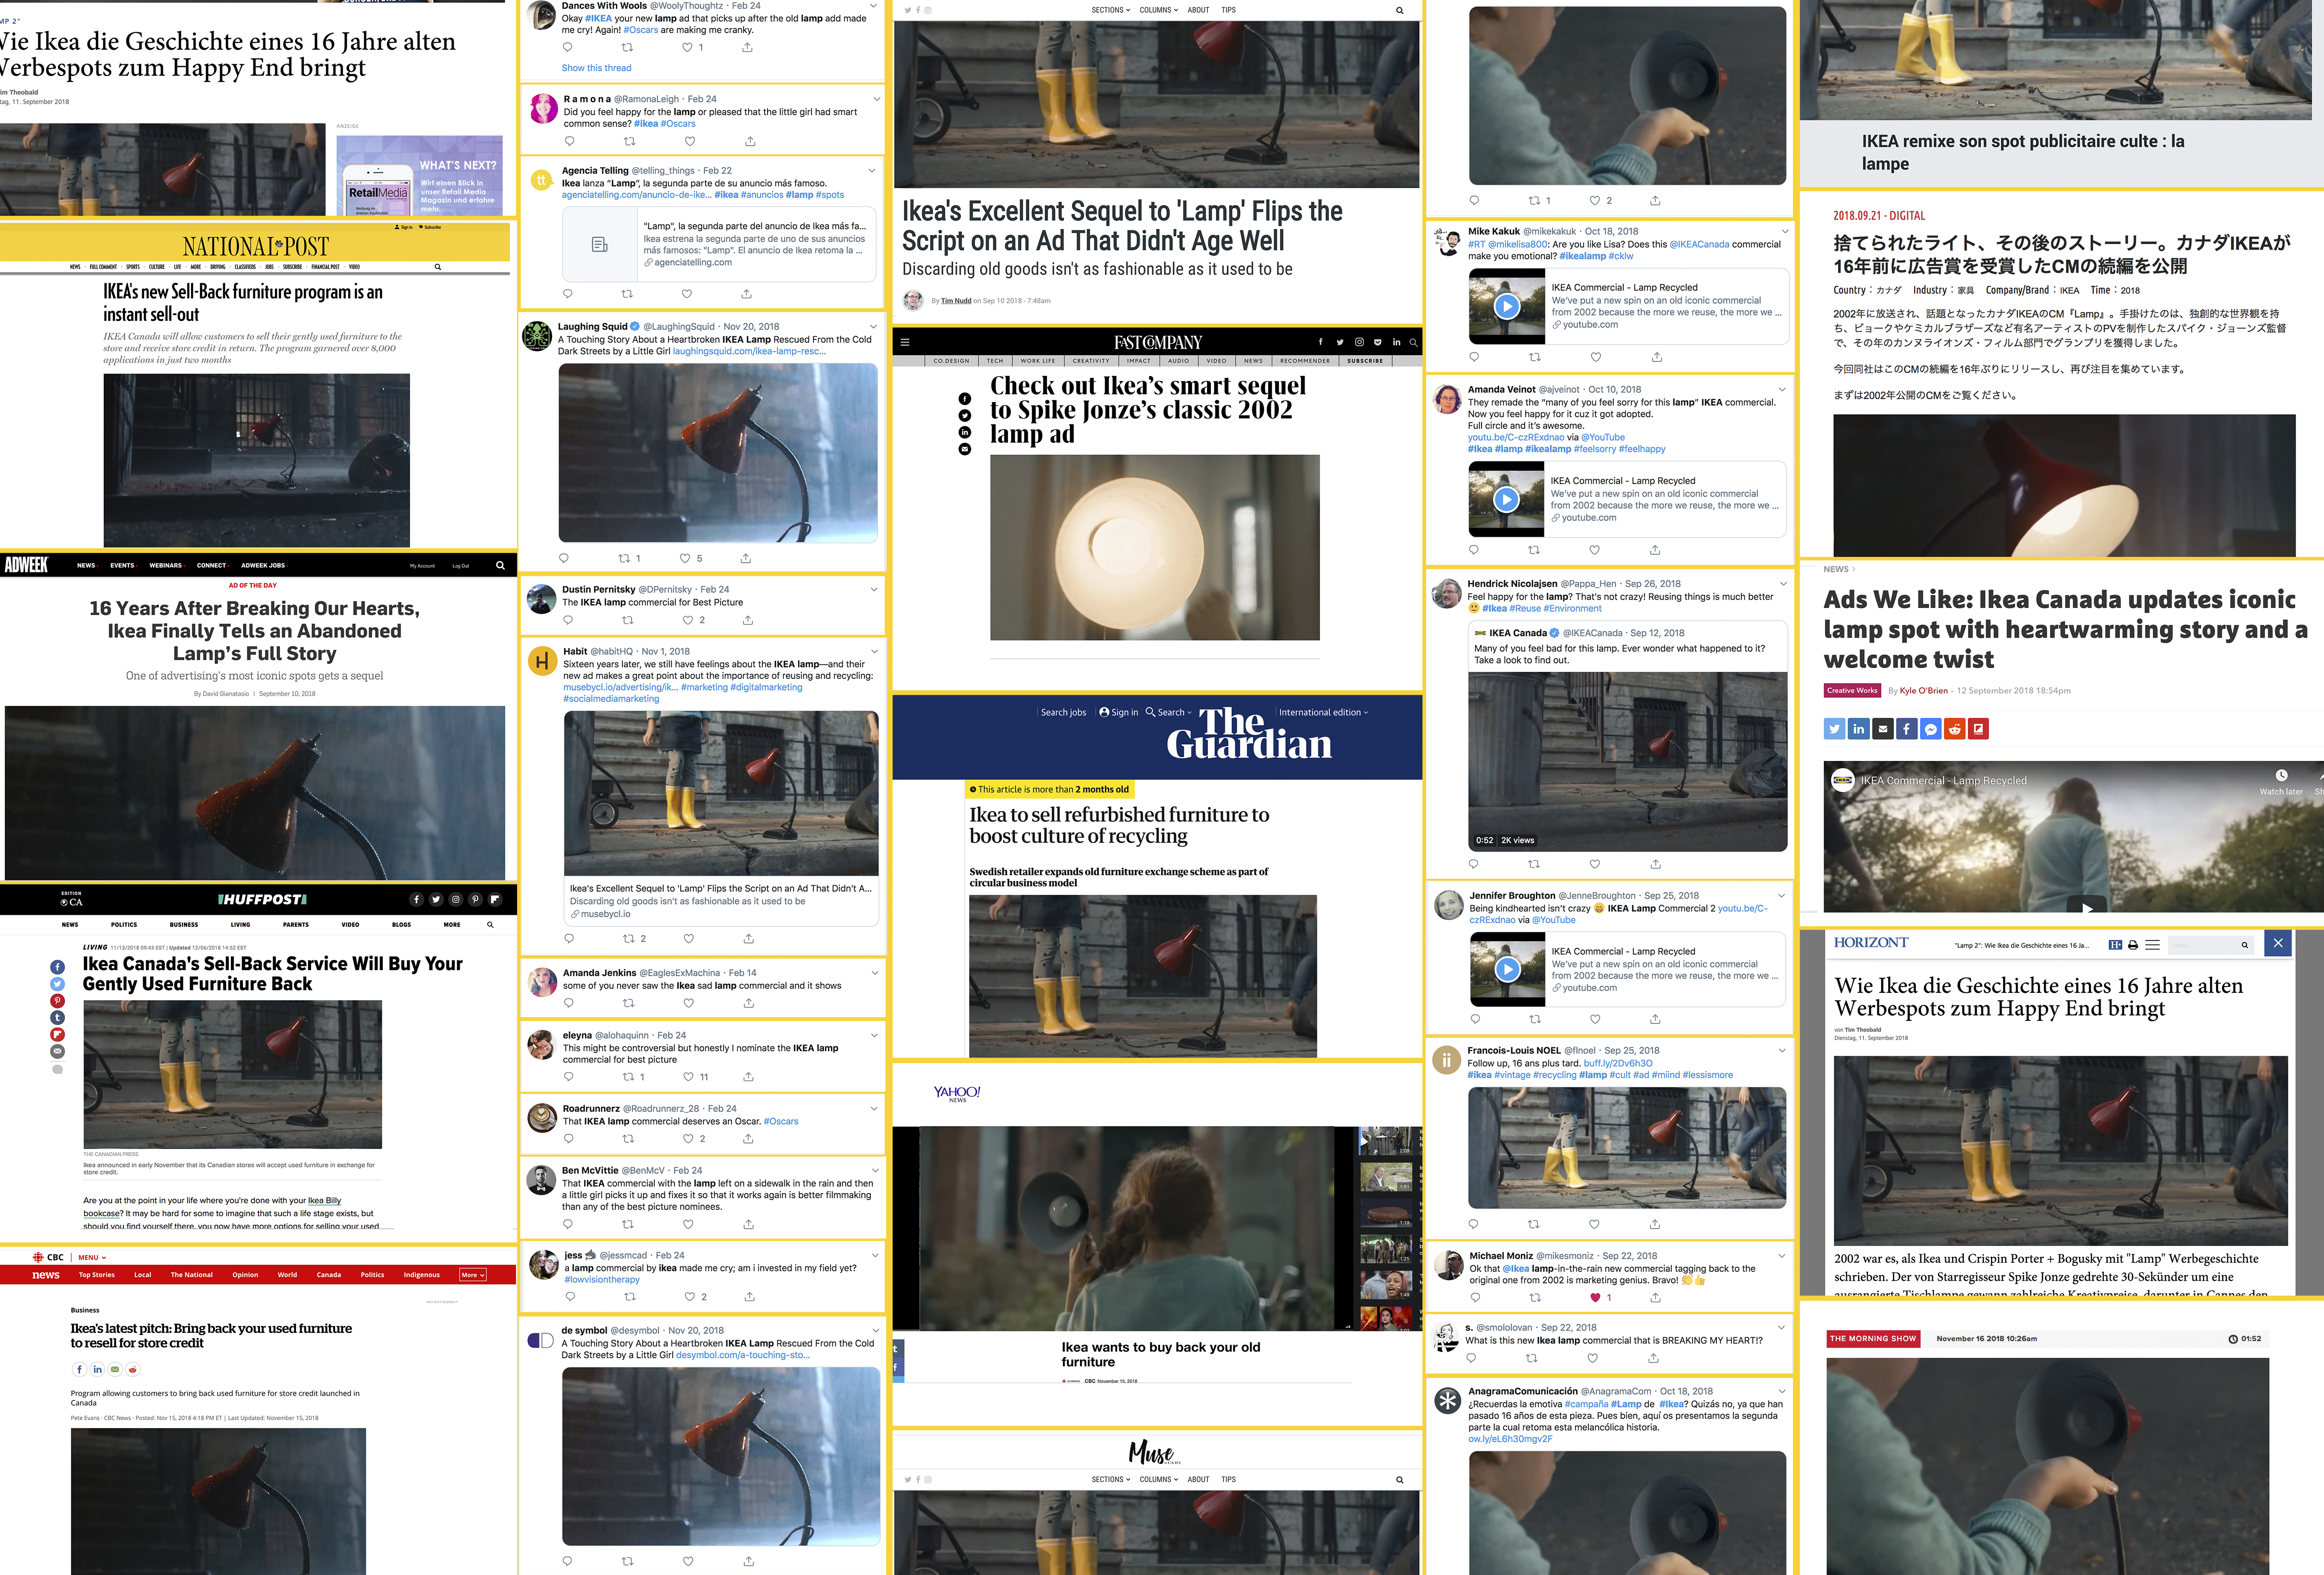
Task: Close the Horizont overlay with the X button
Action: [2278, 943]
